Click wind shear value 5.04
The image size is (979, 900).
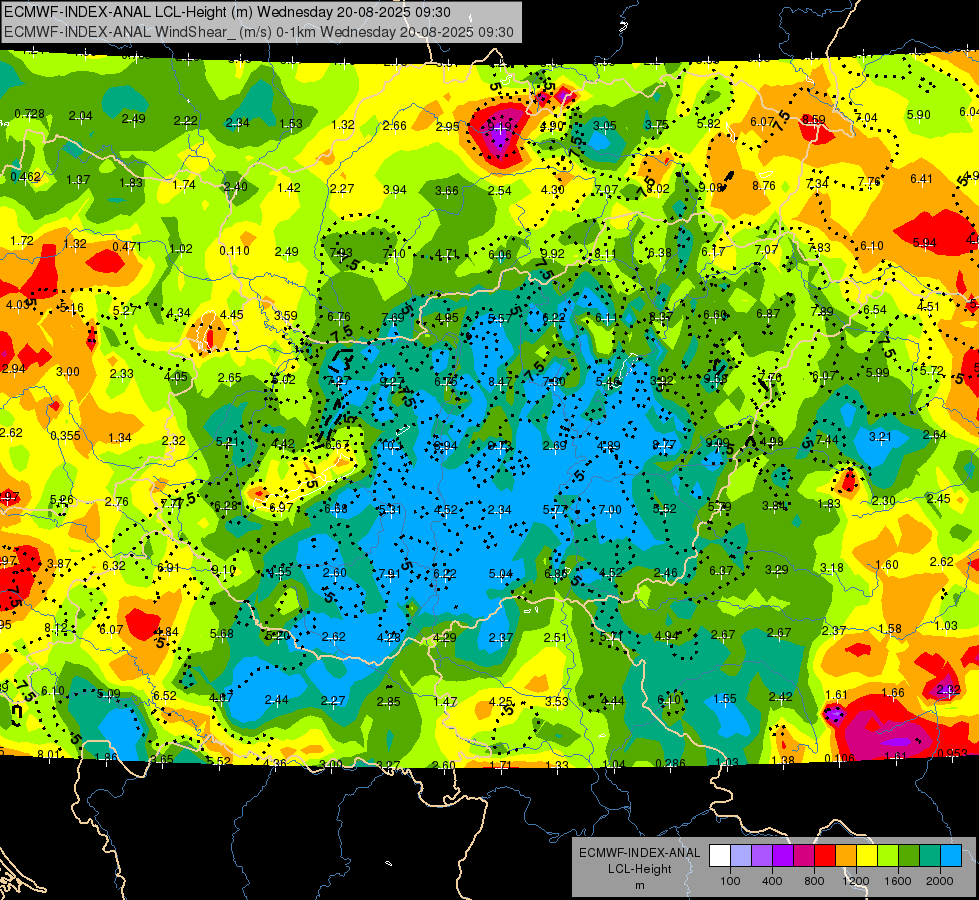[501, 573]
